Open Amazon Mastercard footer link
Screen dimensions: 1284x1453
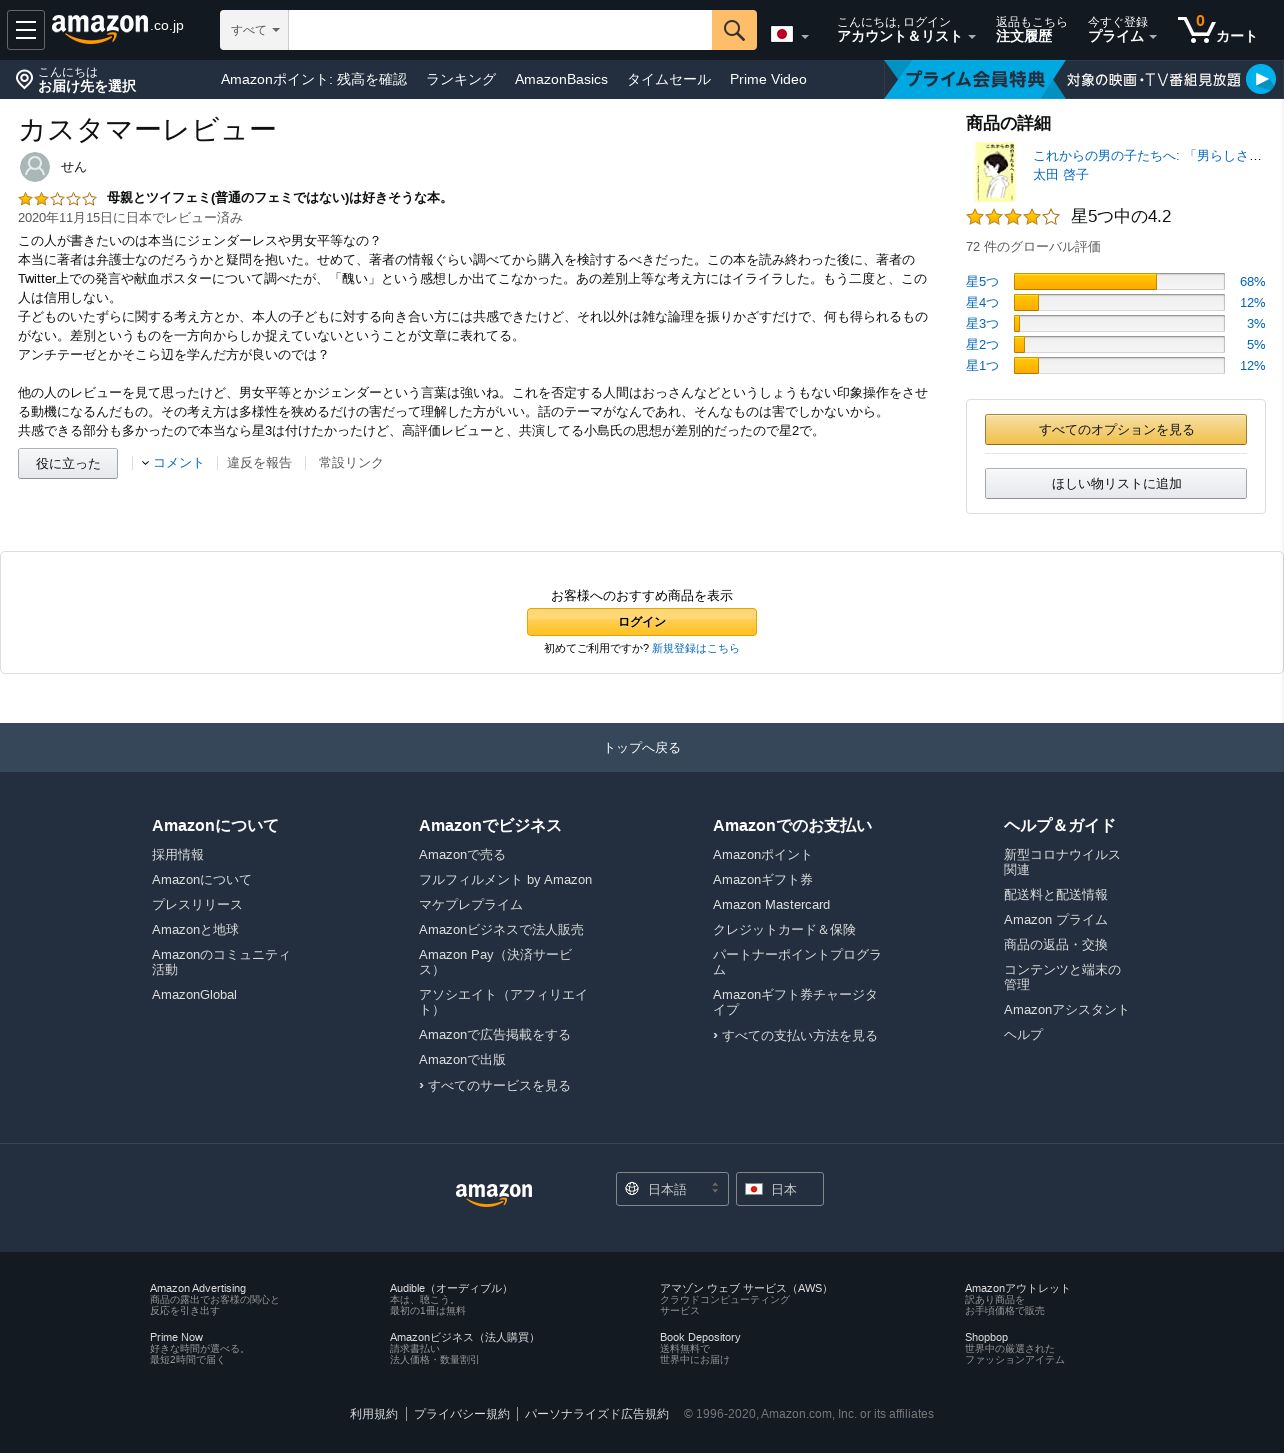(771, 905)
